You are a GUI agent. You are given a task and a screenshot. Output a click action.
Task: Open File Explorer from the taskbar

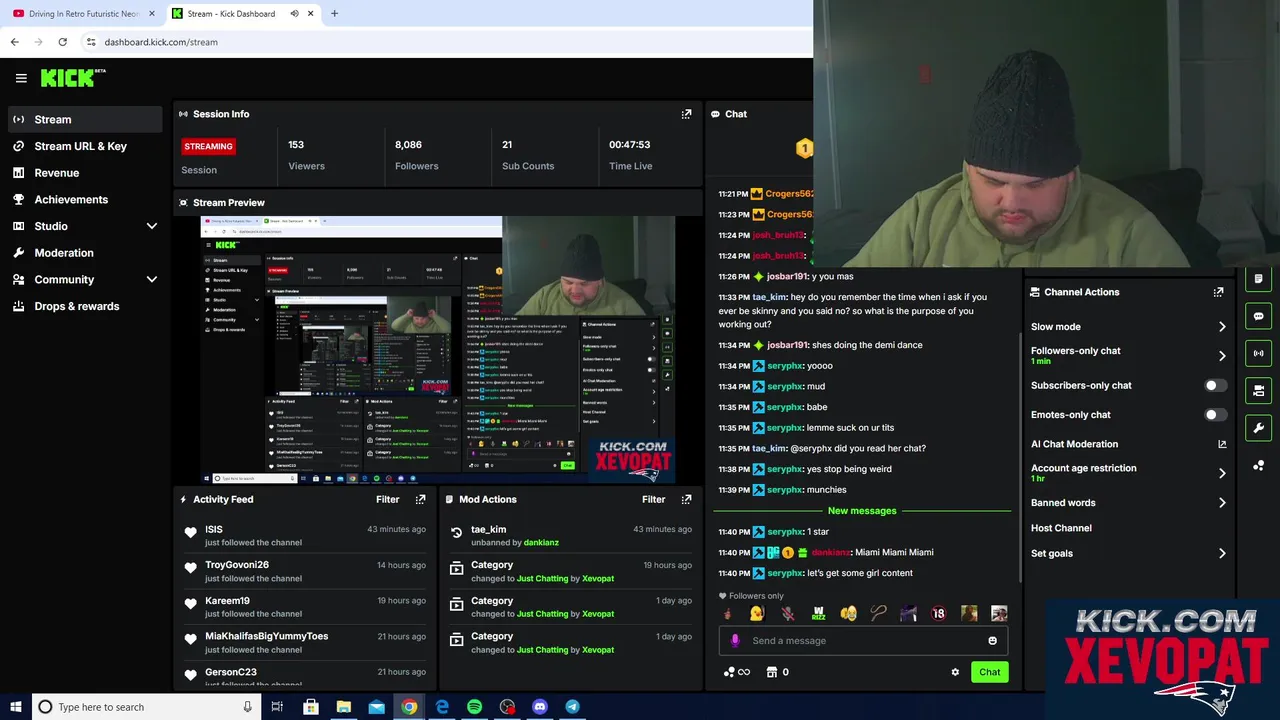(343, 707)
